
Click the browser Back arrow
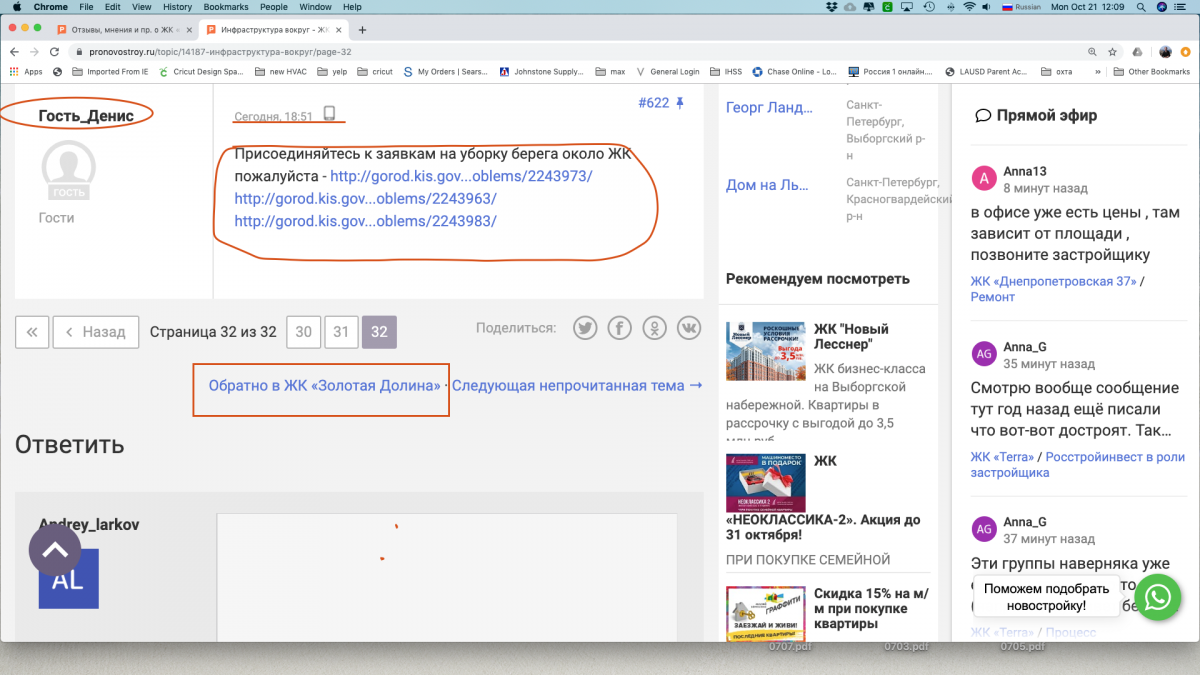[14, 52]
